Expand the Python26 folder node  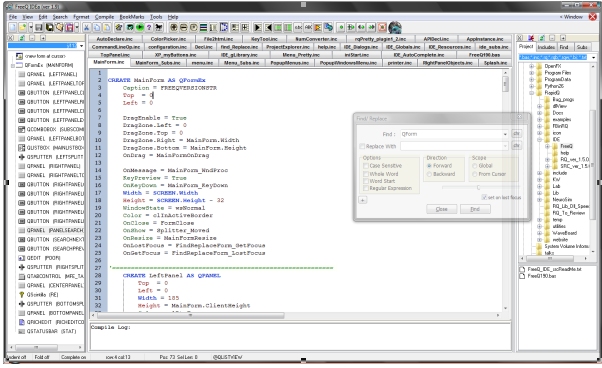coord(531,86)
